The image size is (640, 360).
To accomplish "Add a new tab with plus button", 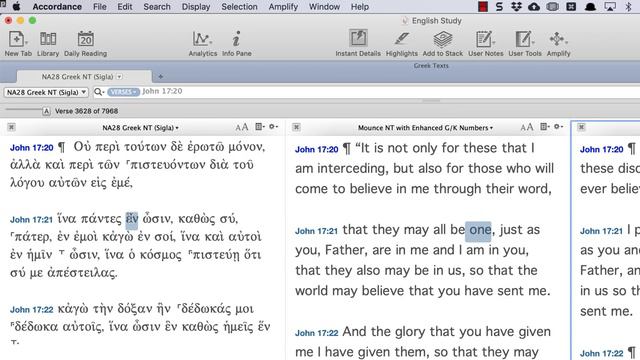I will point(160,76).
